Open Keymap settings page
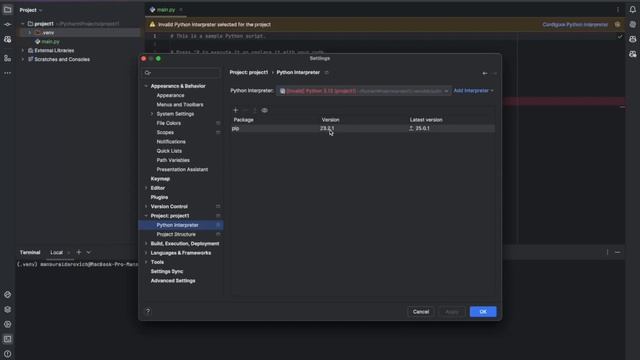Viewport: 640px width, 360px height. click(x=160, y=179)
